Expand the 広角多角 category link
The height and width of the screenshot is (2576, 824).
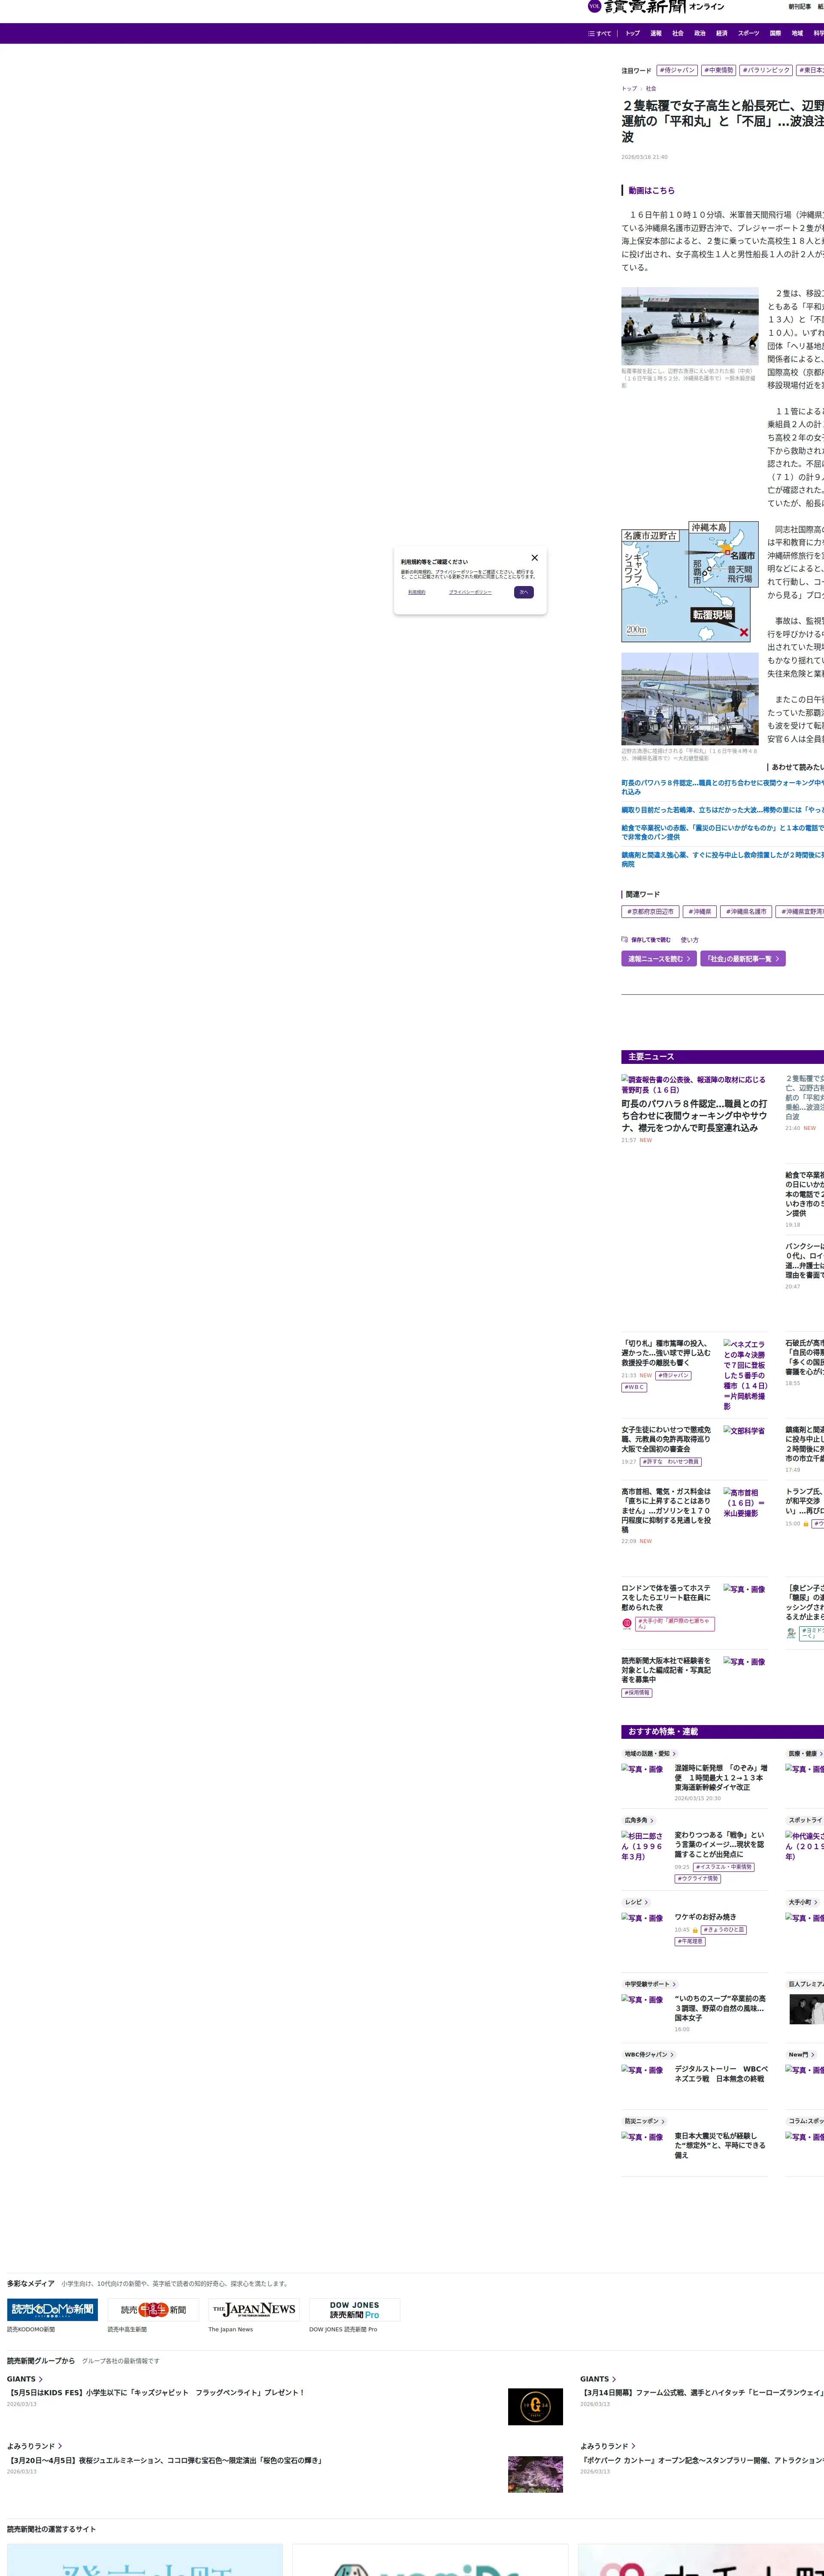coord(638,1820)
